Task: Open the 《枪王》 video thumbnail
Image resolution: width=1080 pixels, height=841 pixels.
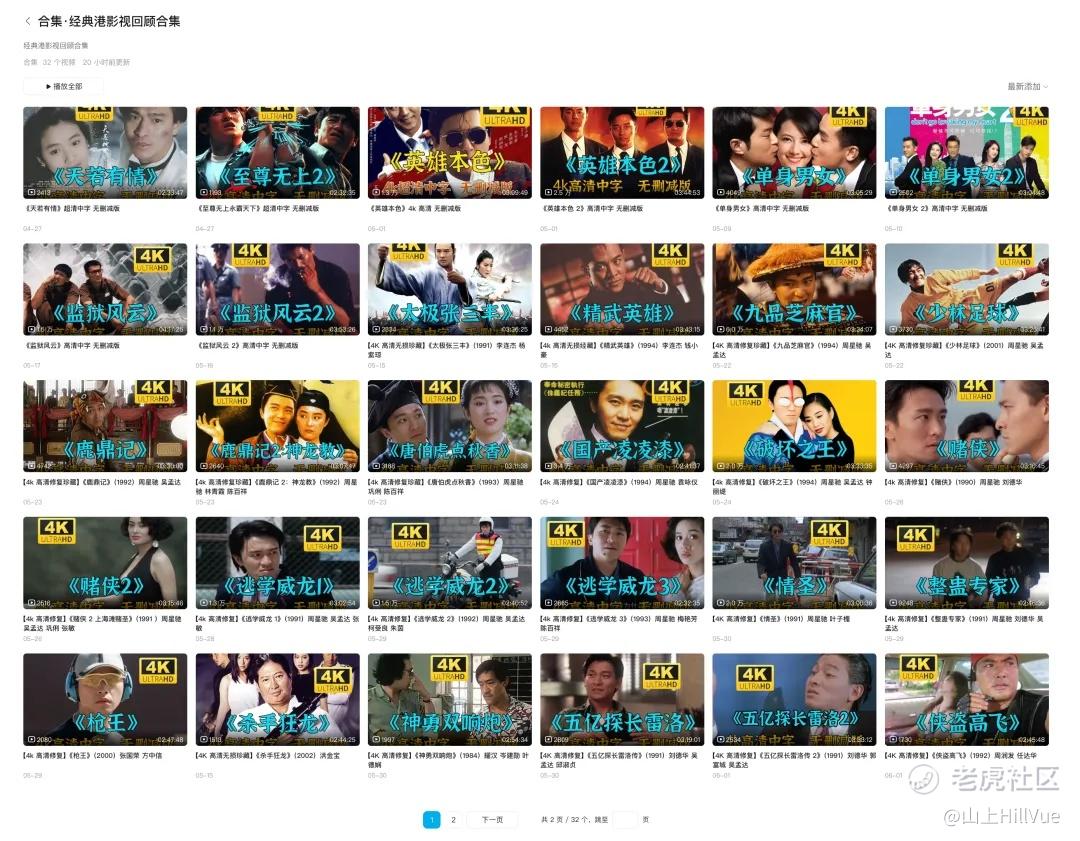Action: click(105, 700)
